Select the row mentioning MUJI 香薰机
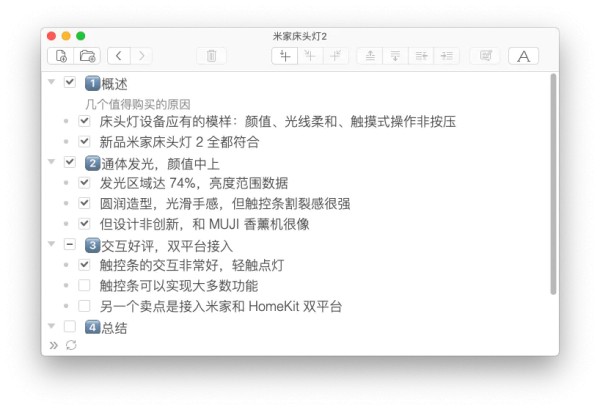Image resolution: width=600 pixels, height=410 pixels. coord(204,224)
